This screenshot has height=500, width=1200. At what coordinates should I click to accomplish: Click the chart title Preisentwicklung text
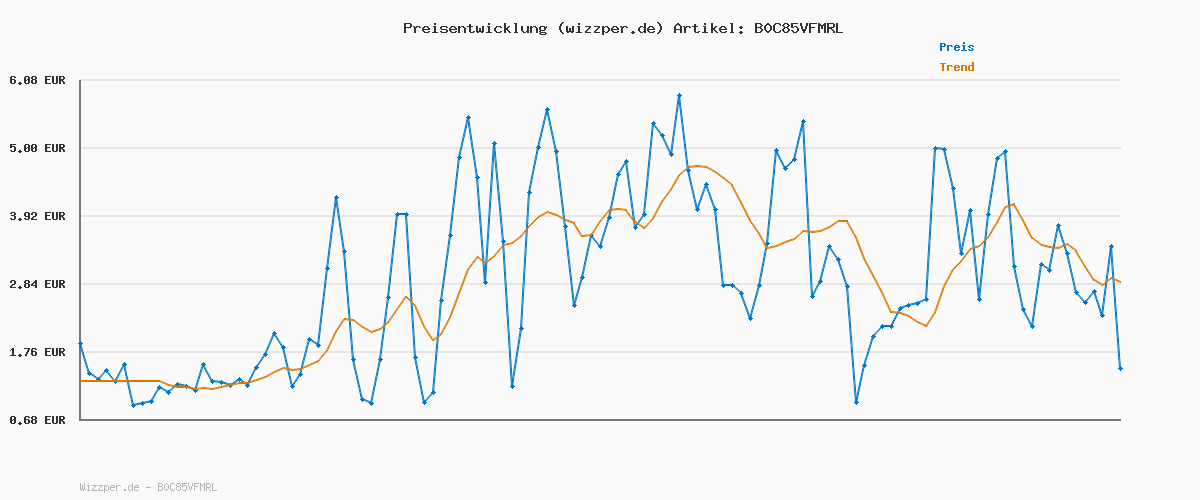pos(473,28)
